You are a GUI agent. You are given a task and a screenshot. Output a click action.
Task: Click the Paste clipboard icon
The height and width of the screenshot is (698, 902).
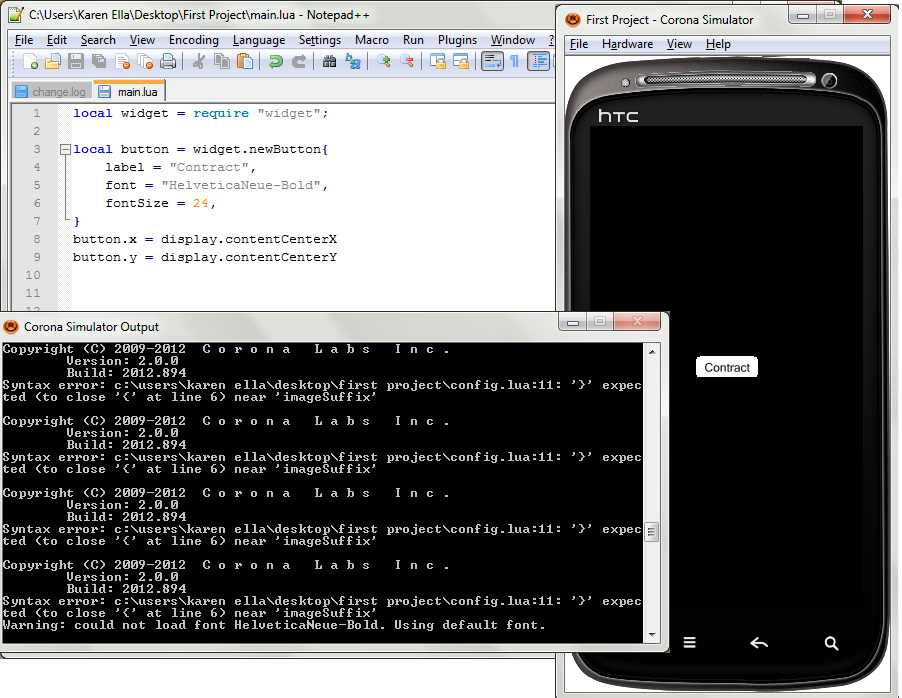pyautogui.click(x=245, y=61)
